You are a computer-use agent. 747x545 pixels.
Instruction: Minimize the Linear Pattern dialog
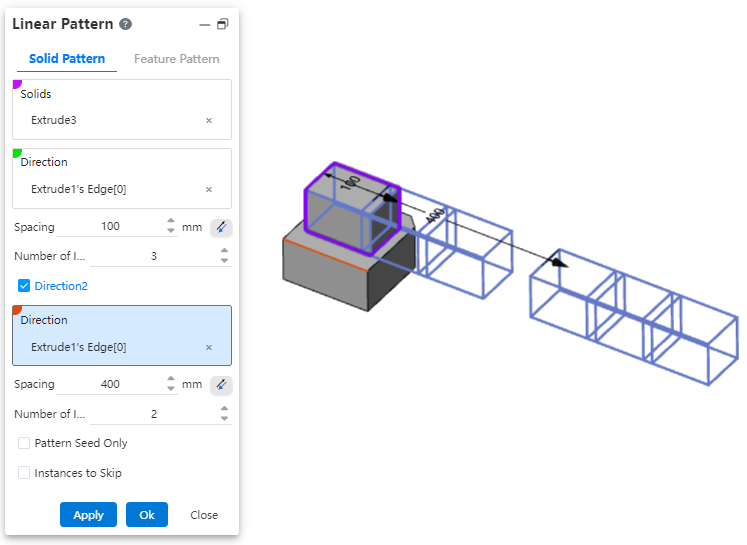205,24
